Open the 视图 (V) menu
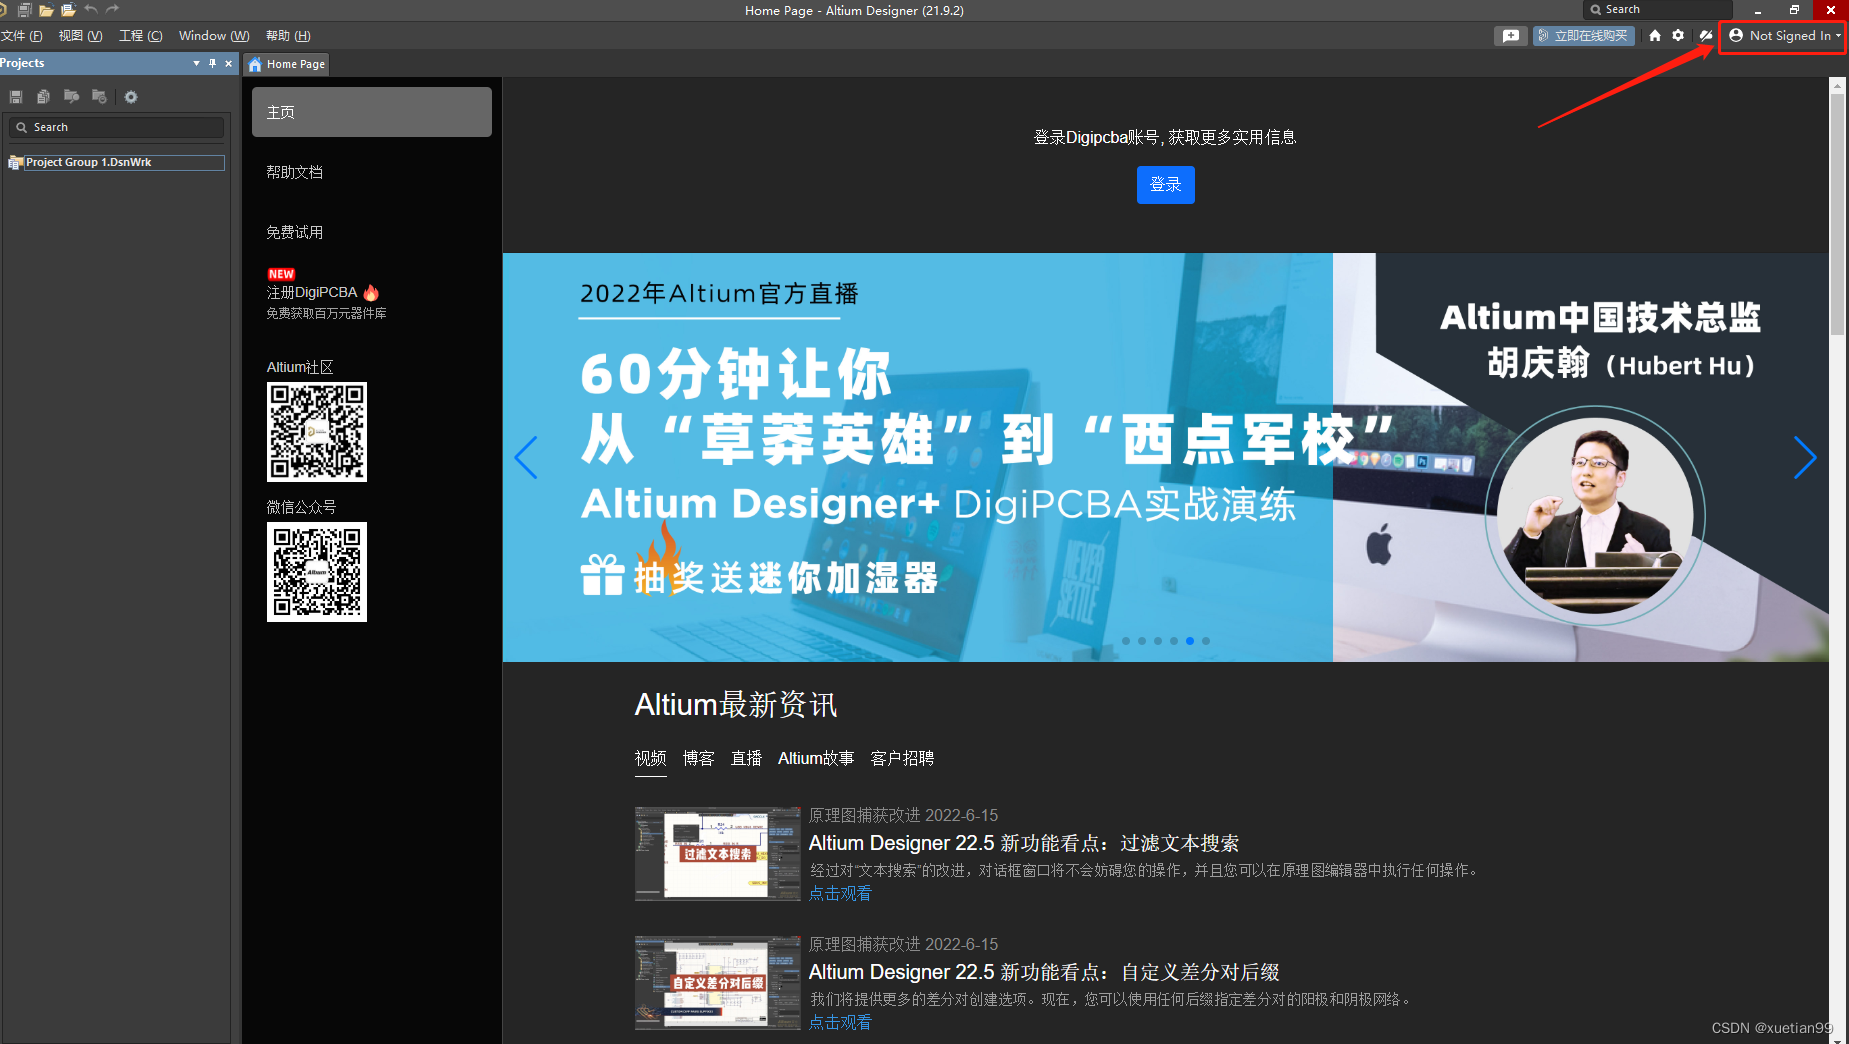Viewport: 1849px width, 1044px height. [80, 36]
